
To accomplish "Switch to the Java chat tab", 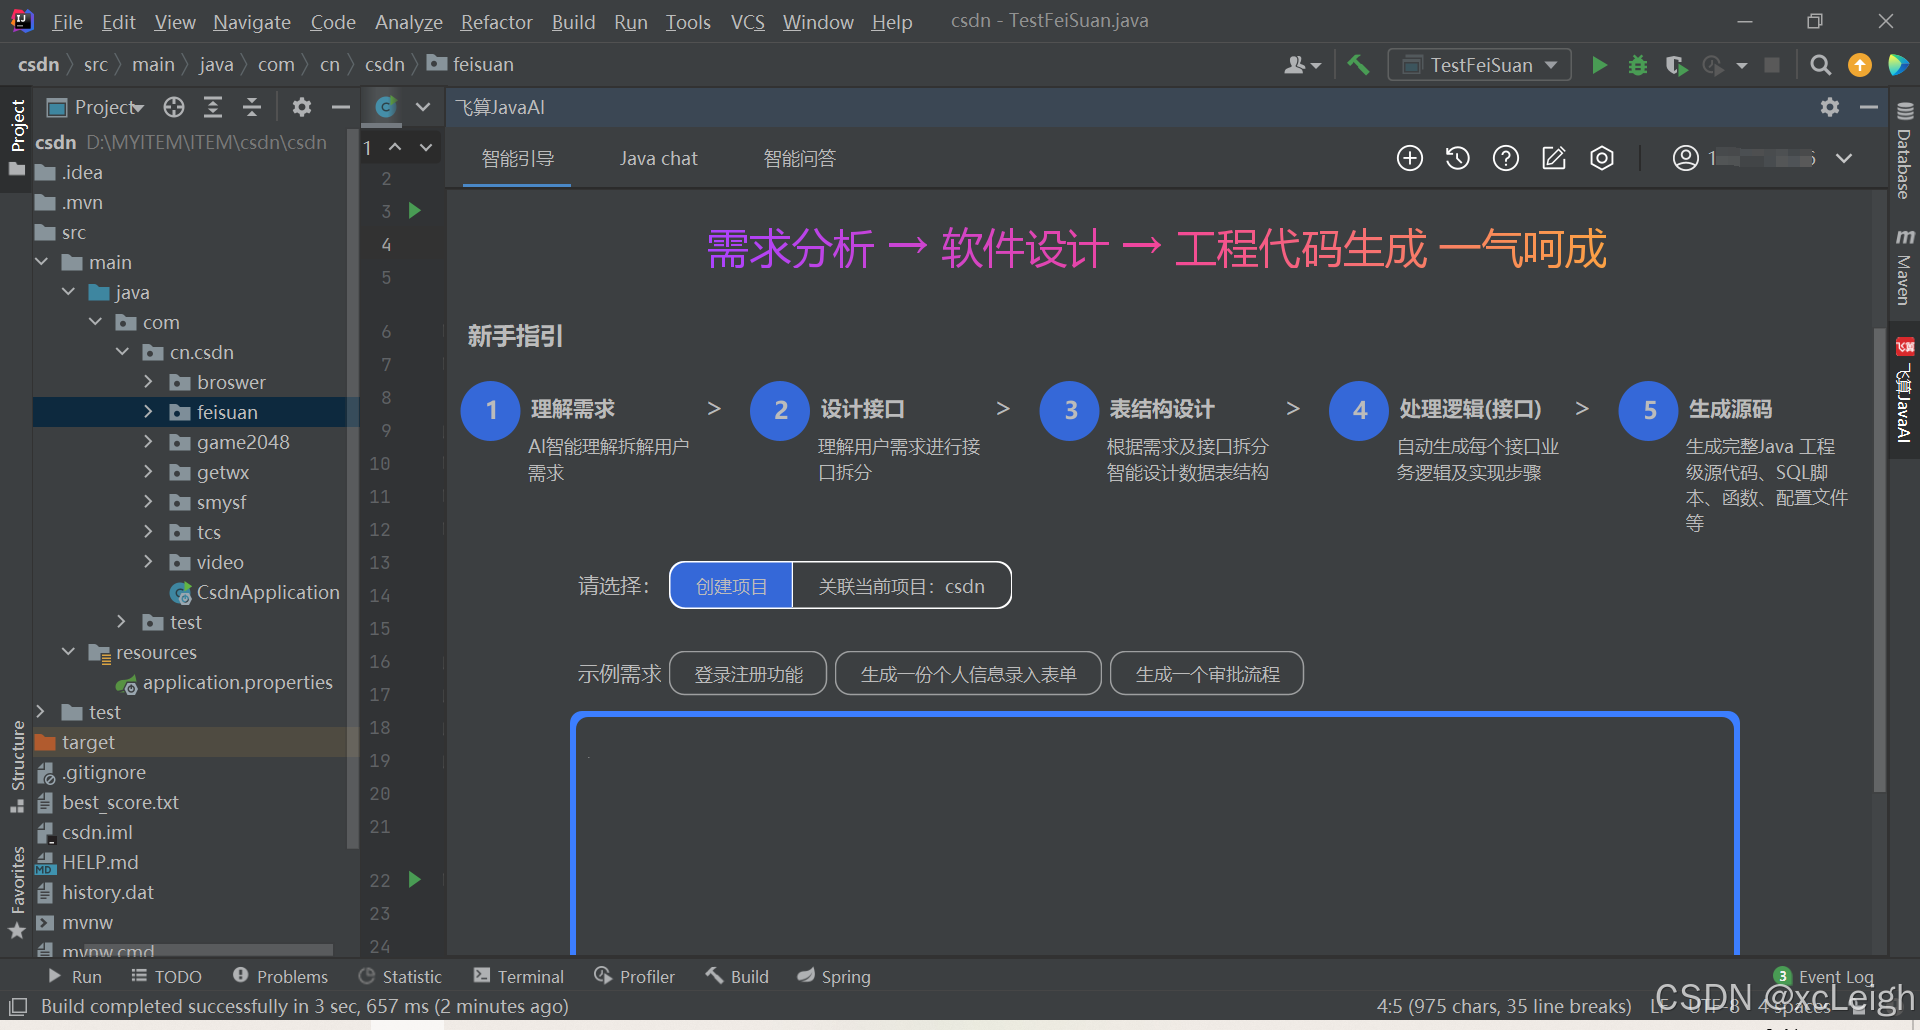I will coord(658,158).
